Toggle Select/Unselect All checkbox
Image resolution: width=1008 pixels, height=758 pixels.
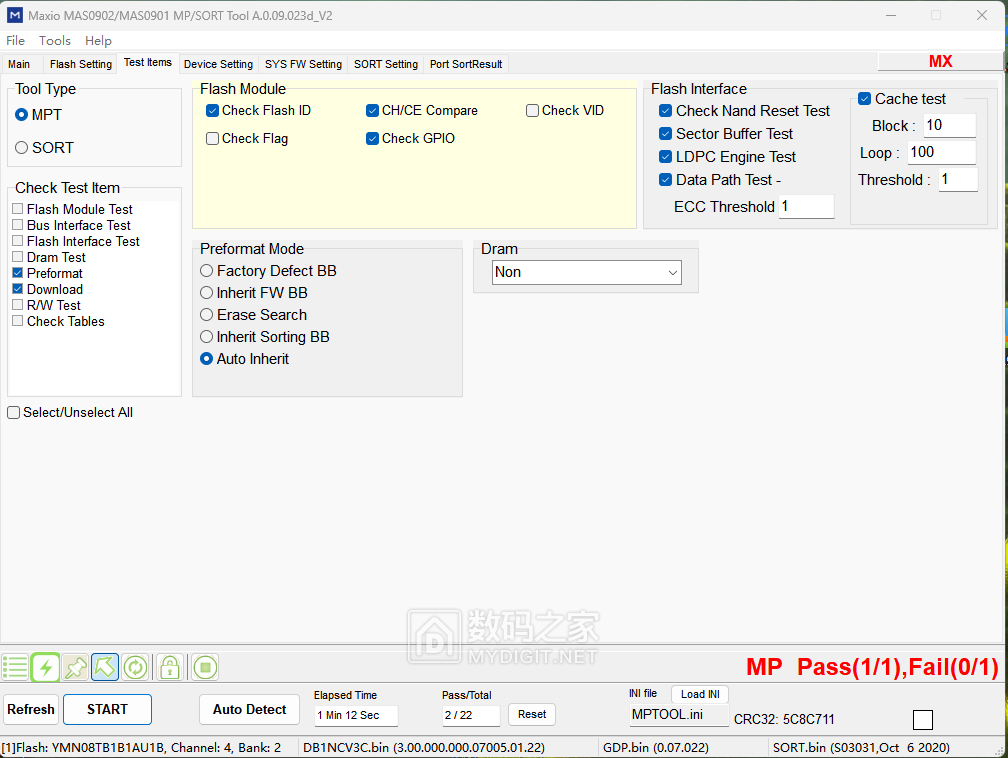click(x=14, y=413)
